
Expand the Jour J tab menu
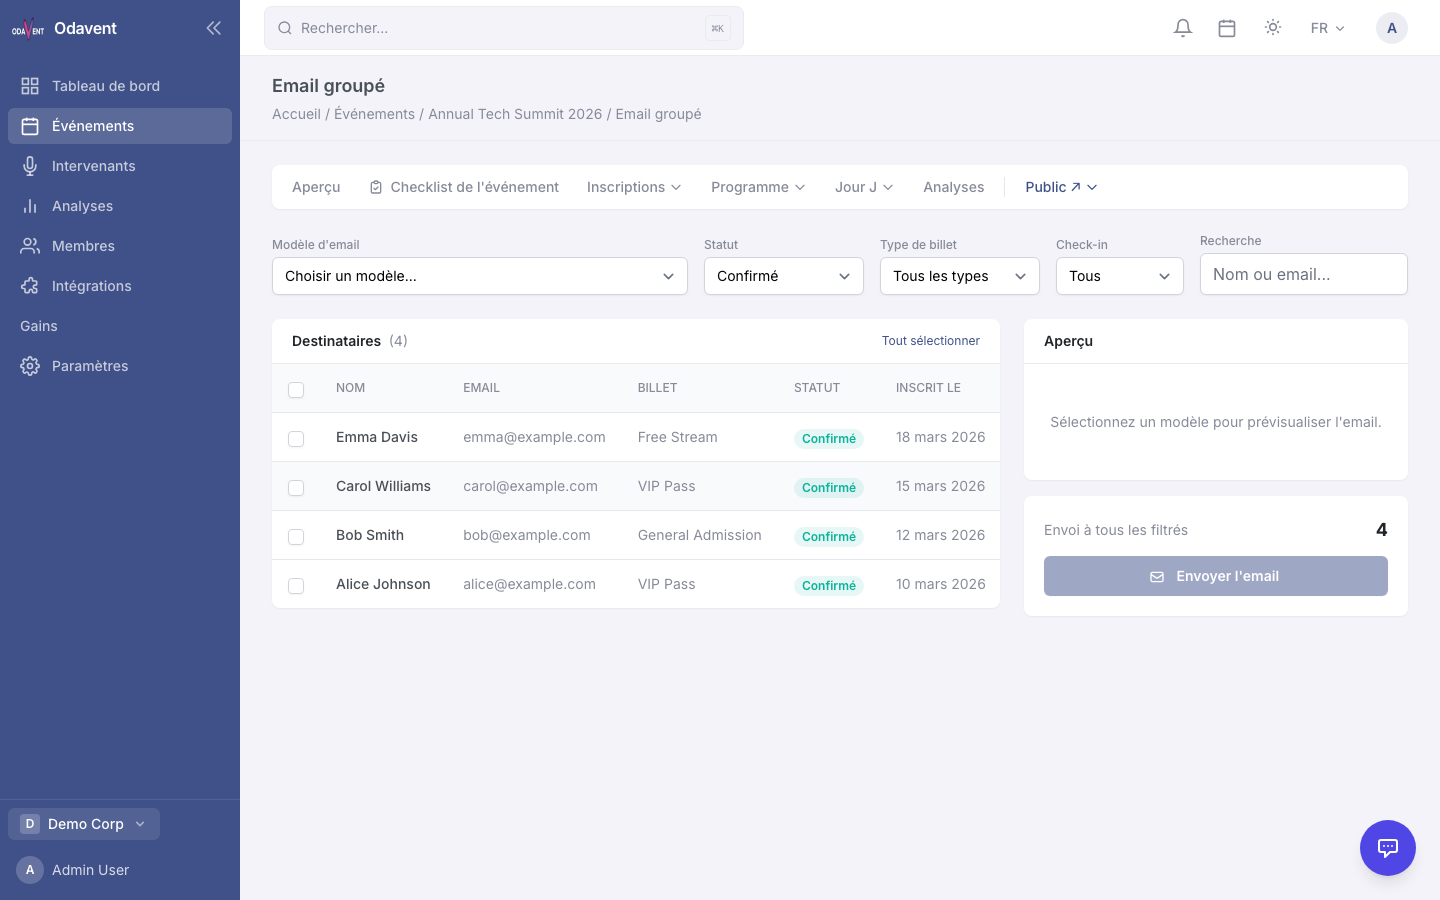864,187
